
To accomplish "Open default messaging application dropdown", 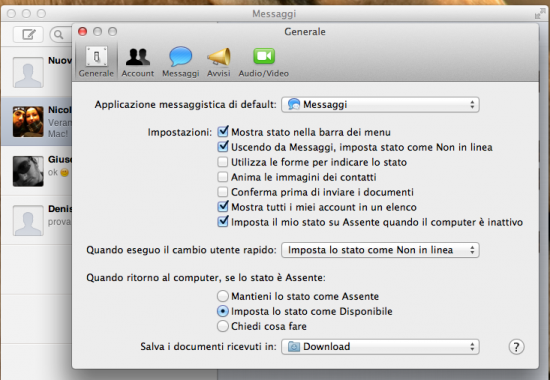I will (380, 105).
